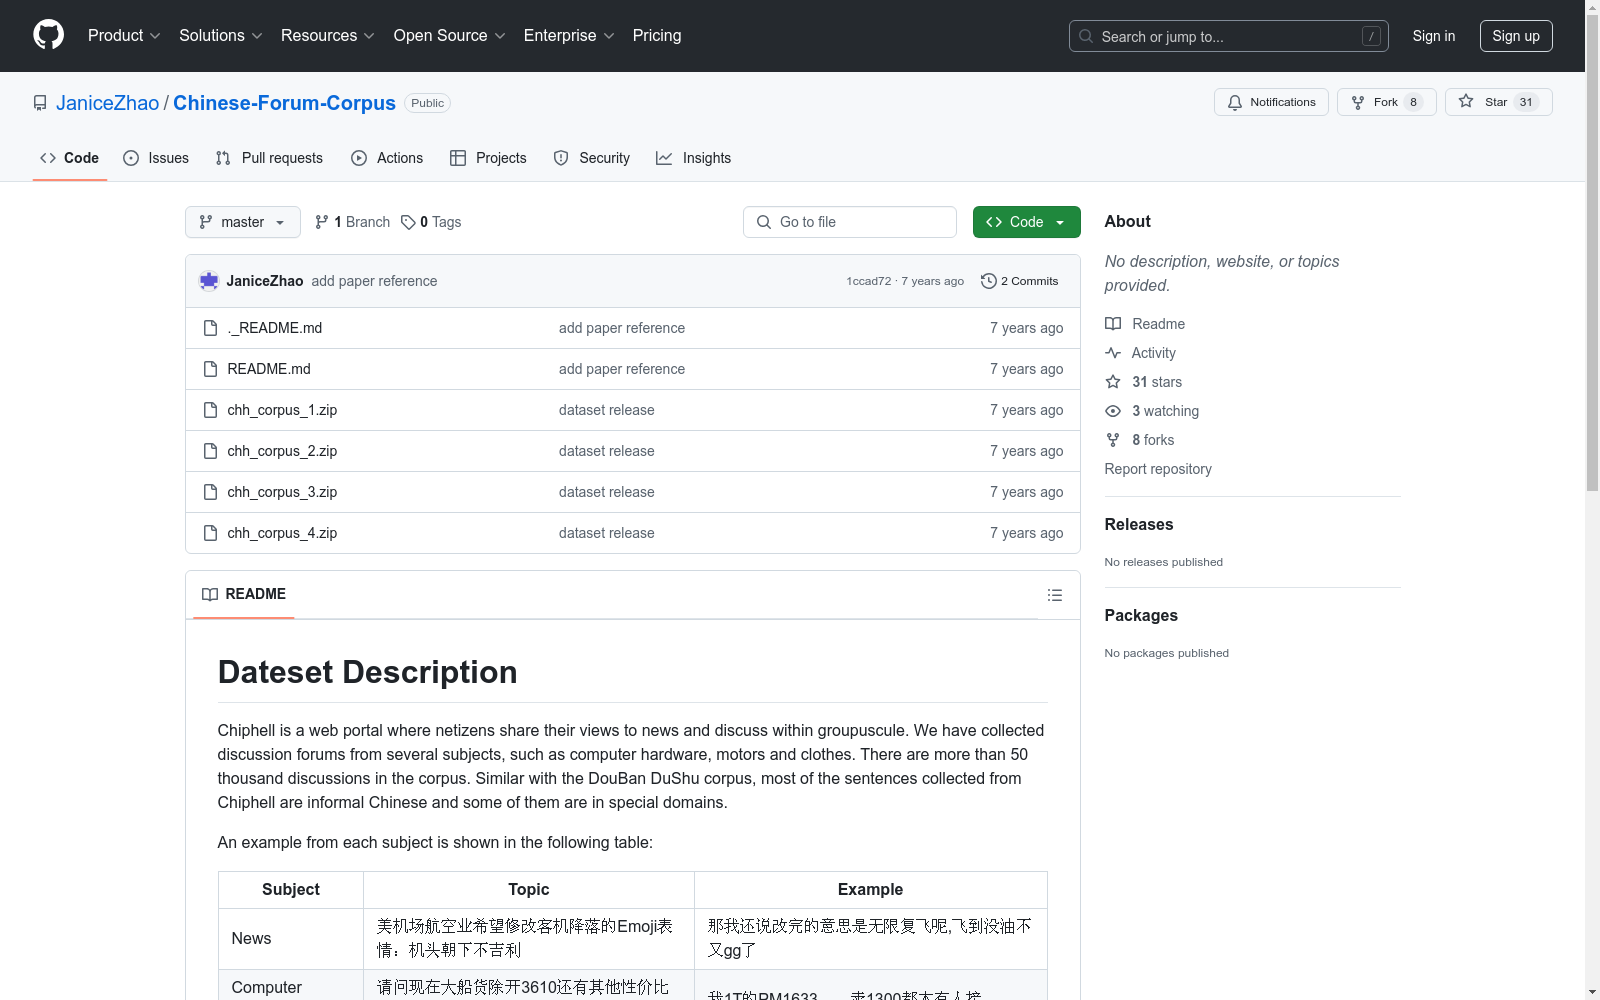
Task: Open chh_corpus_2.zip file
Action: point(282,451)
